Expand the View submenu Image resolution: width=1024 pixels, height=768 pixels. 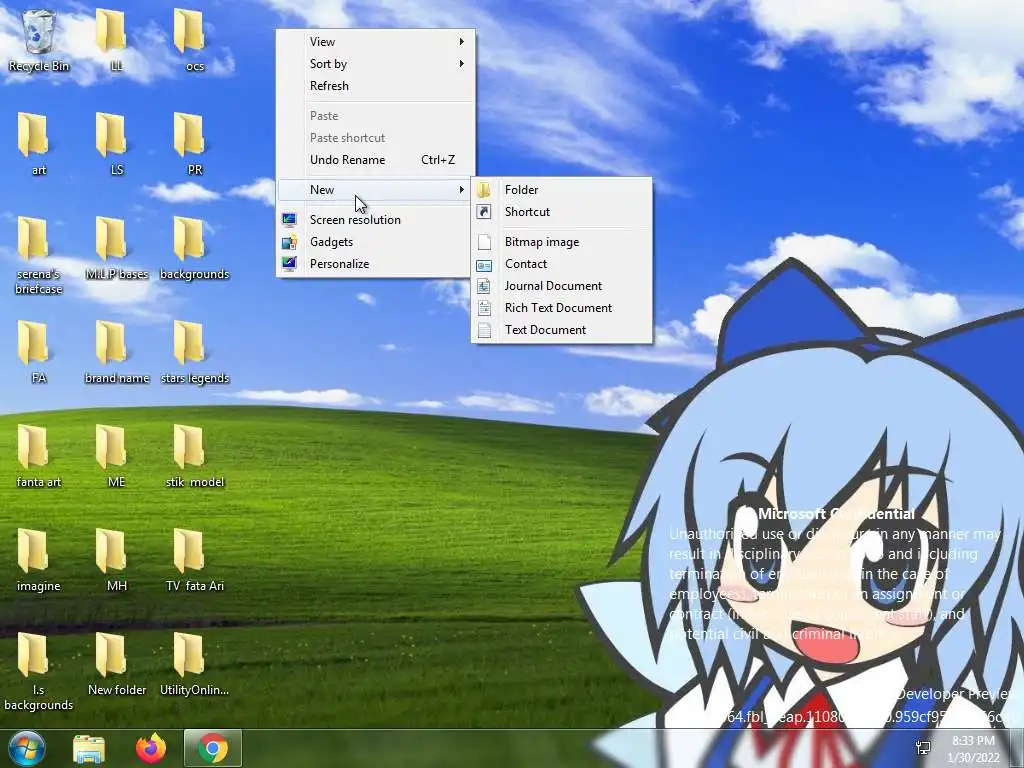(x=376, y=42)
